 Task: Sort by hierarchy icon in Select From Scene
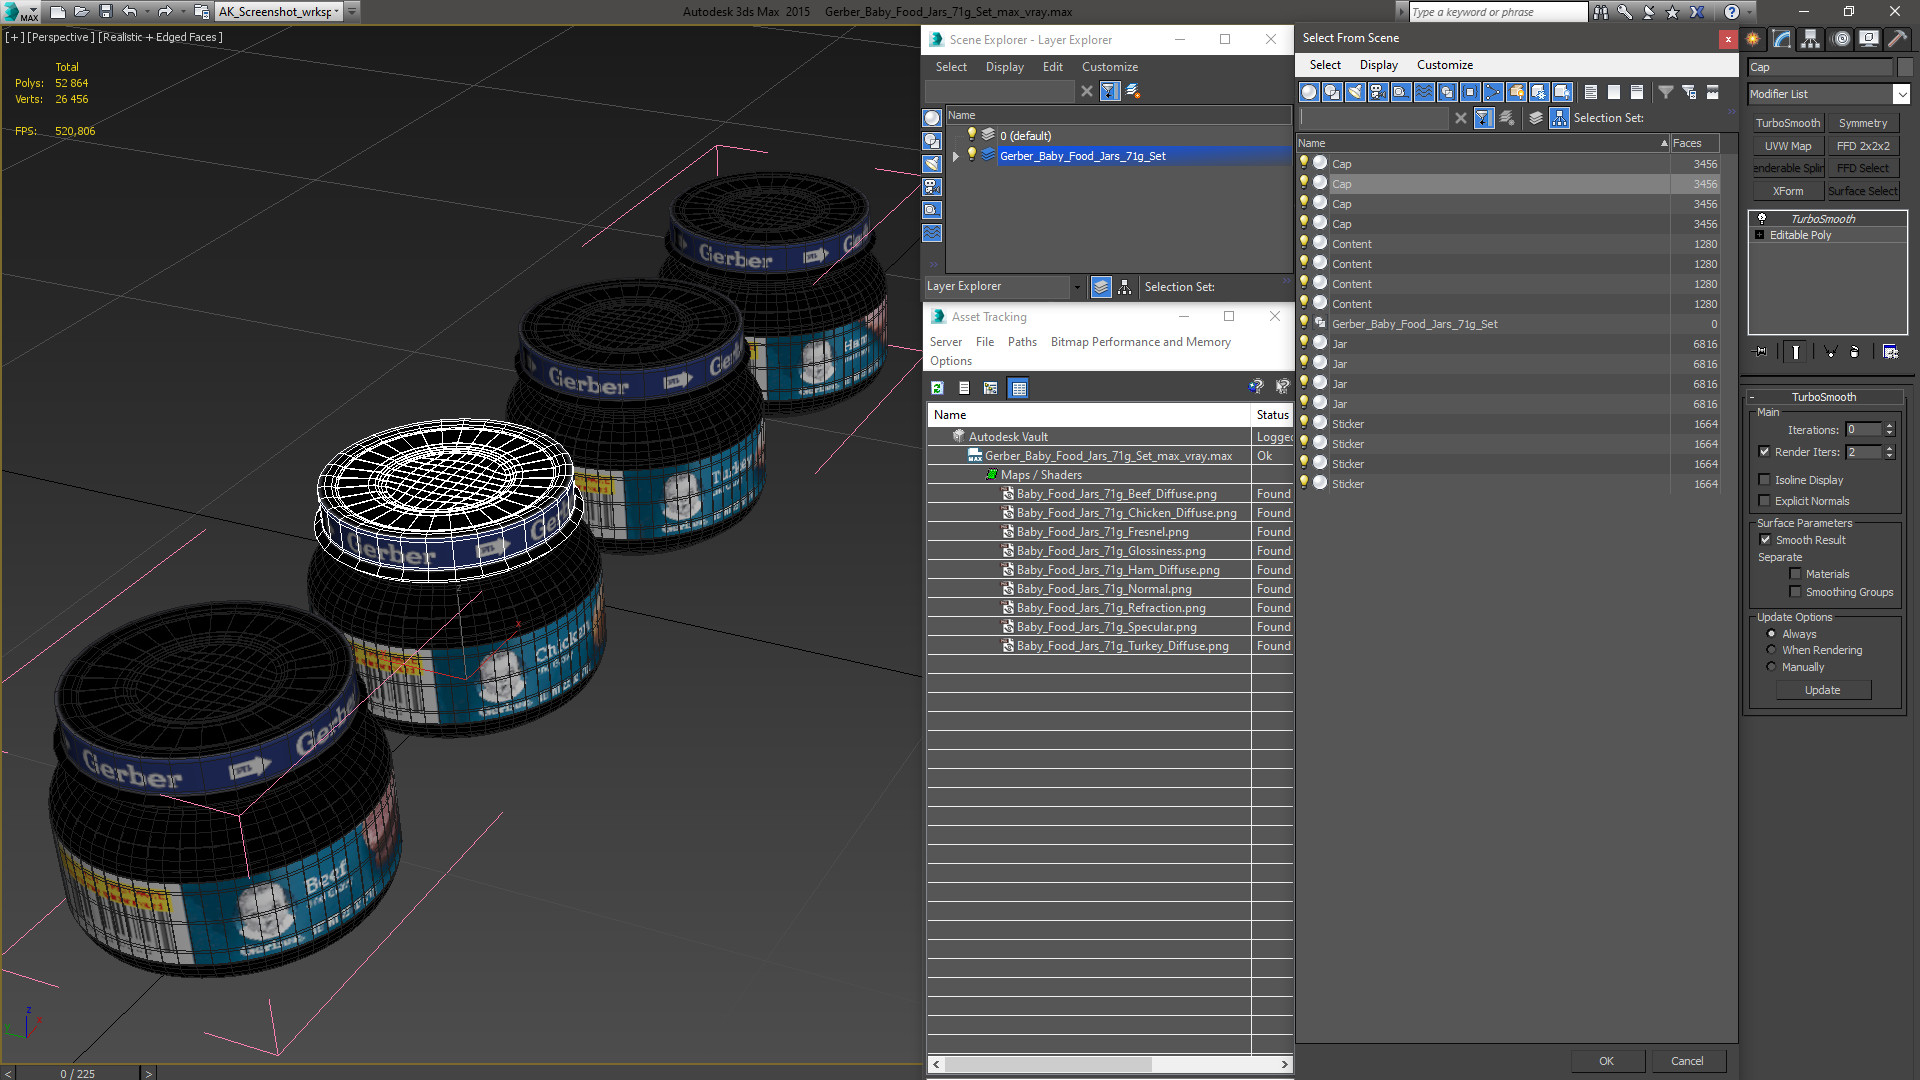tap(1560, 118)
